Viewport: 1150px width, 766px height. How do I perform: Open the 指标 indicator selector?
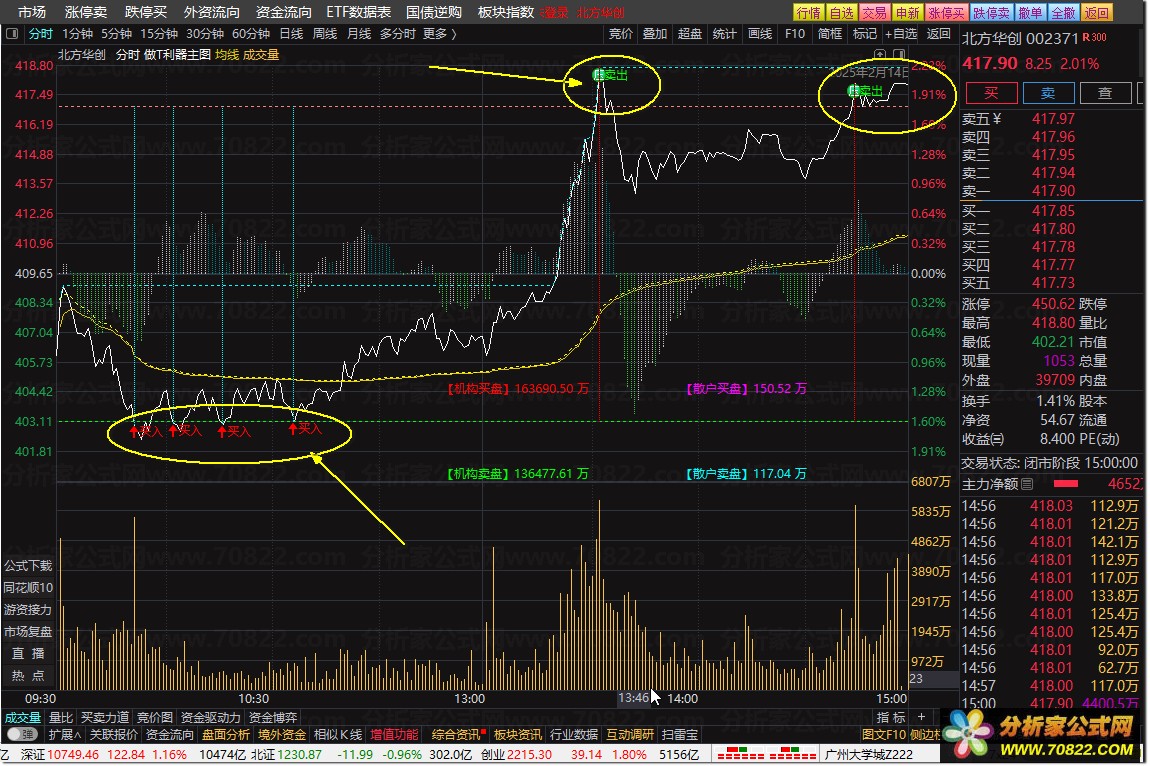pos(890,717)
